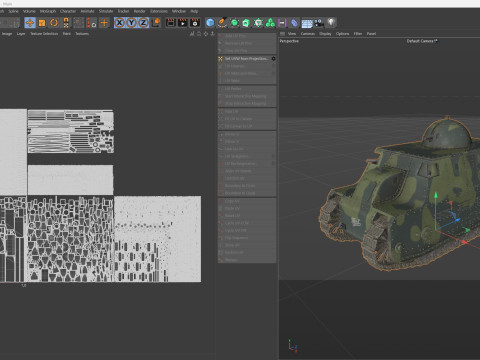Open the Help menu
Screen dimensions: 480x360
(x=194, y=11)
